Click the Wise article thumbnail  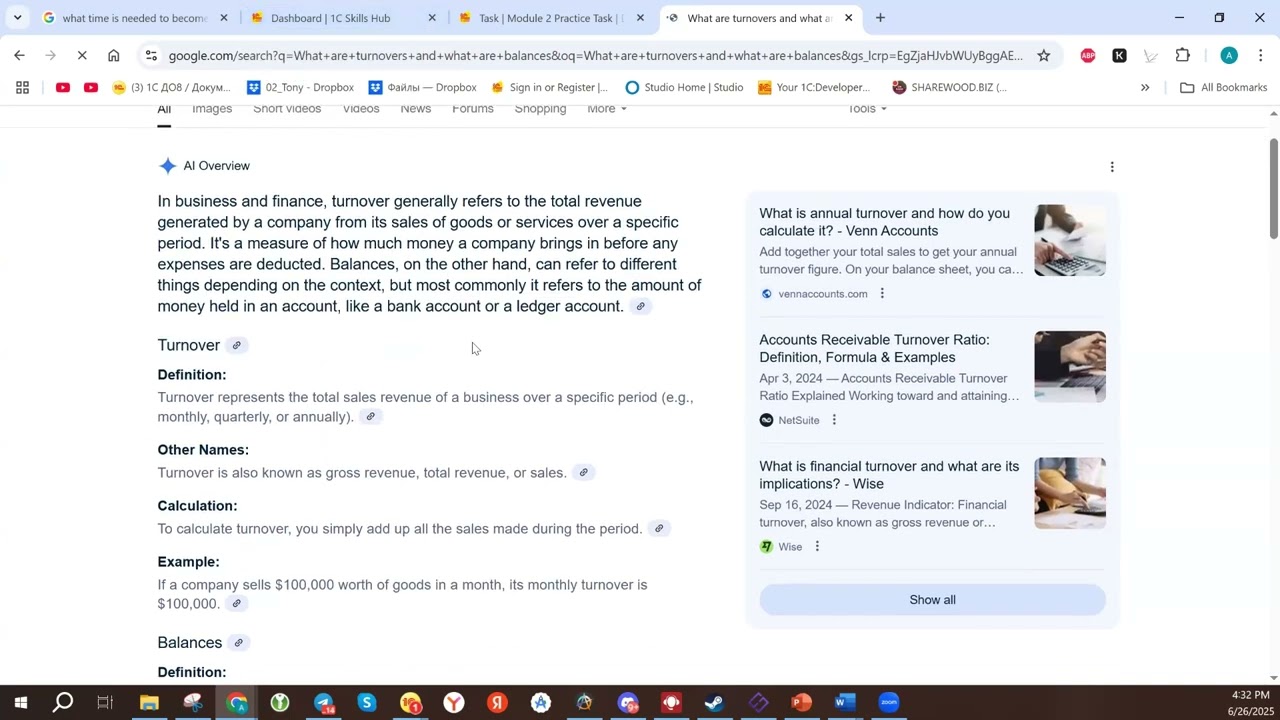click(1070, 493)
